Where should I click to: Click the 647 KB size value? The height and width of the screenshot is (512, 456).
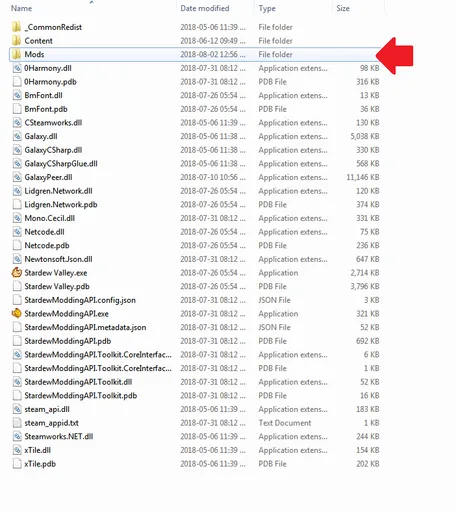368,259
